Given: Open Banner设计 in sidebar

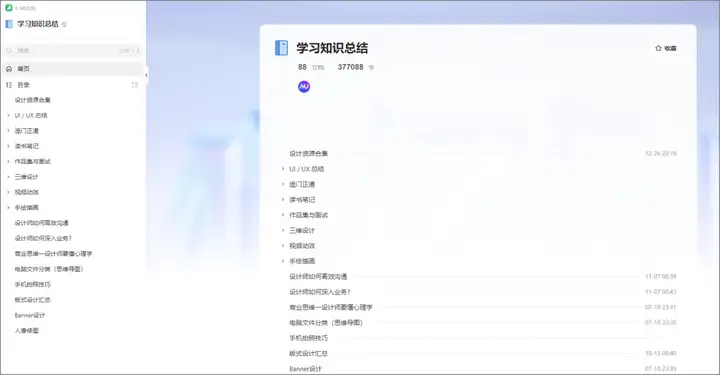Looking at the screenshot, I should pyautogui.click(x=30, y=315).
